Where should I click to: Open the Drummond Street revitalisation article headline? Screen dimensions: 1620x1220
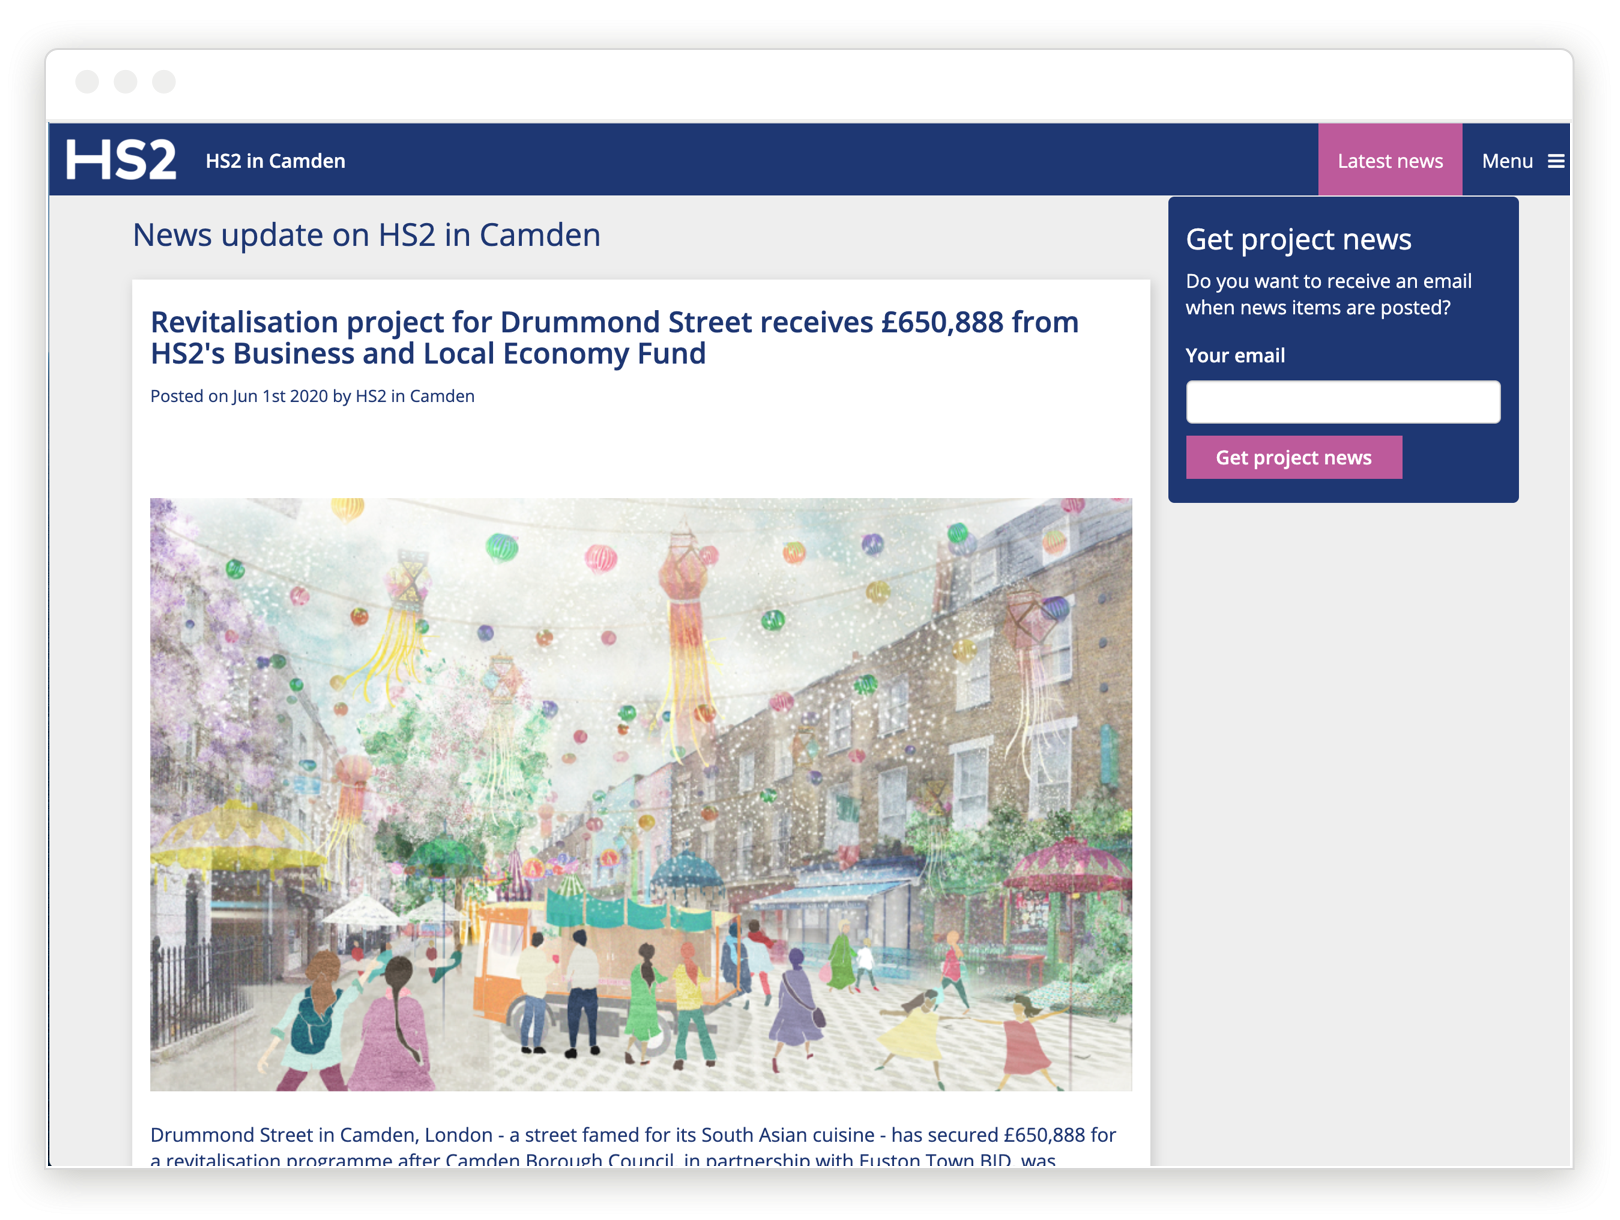point(615,337)
